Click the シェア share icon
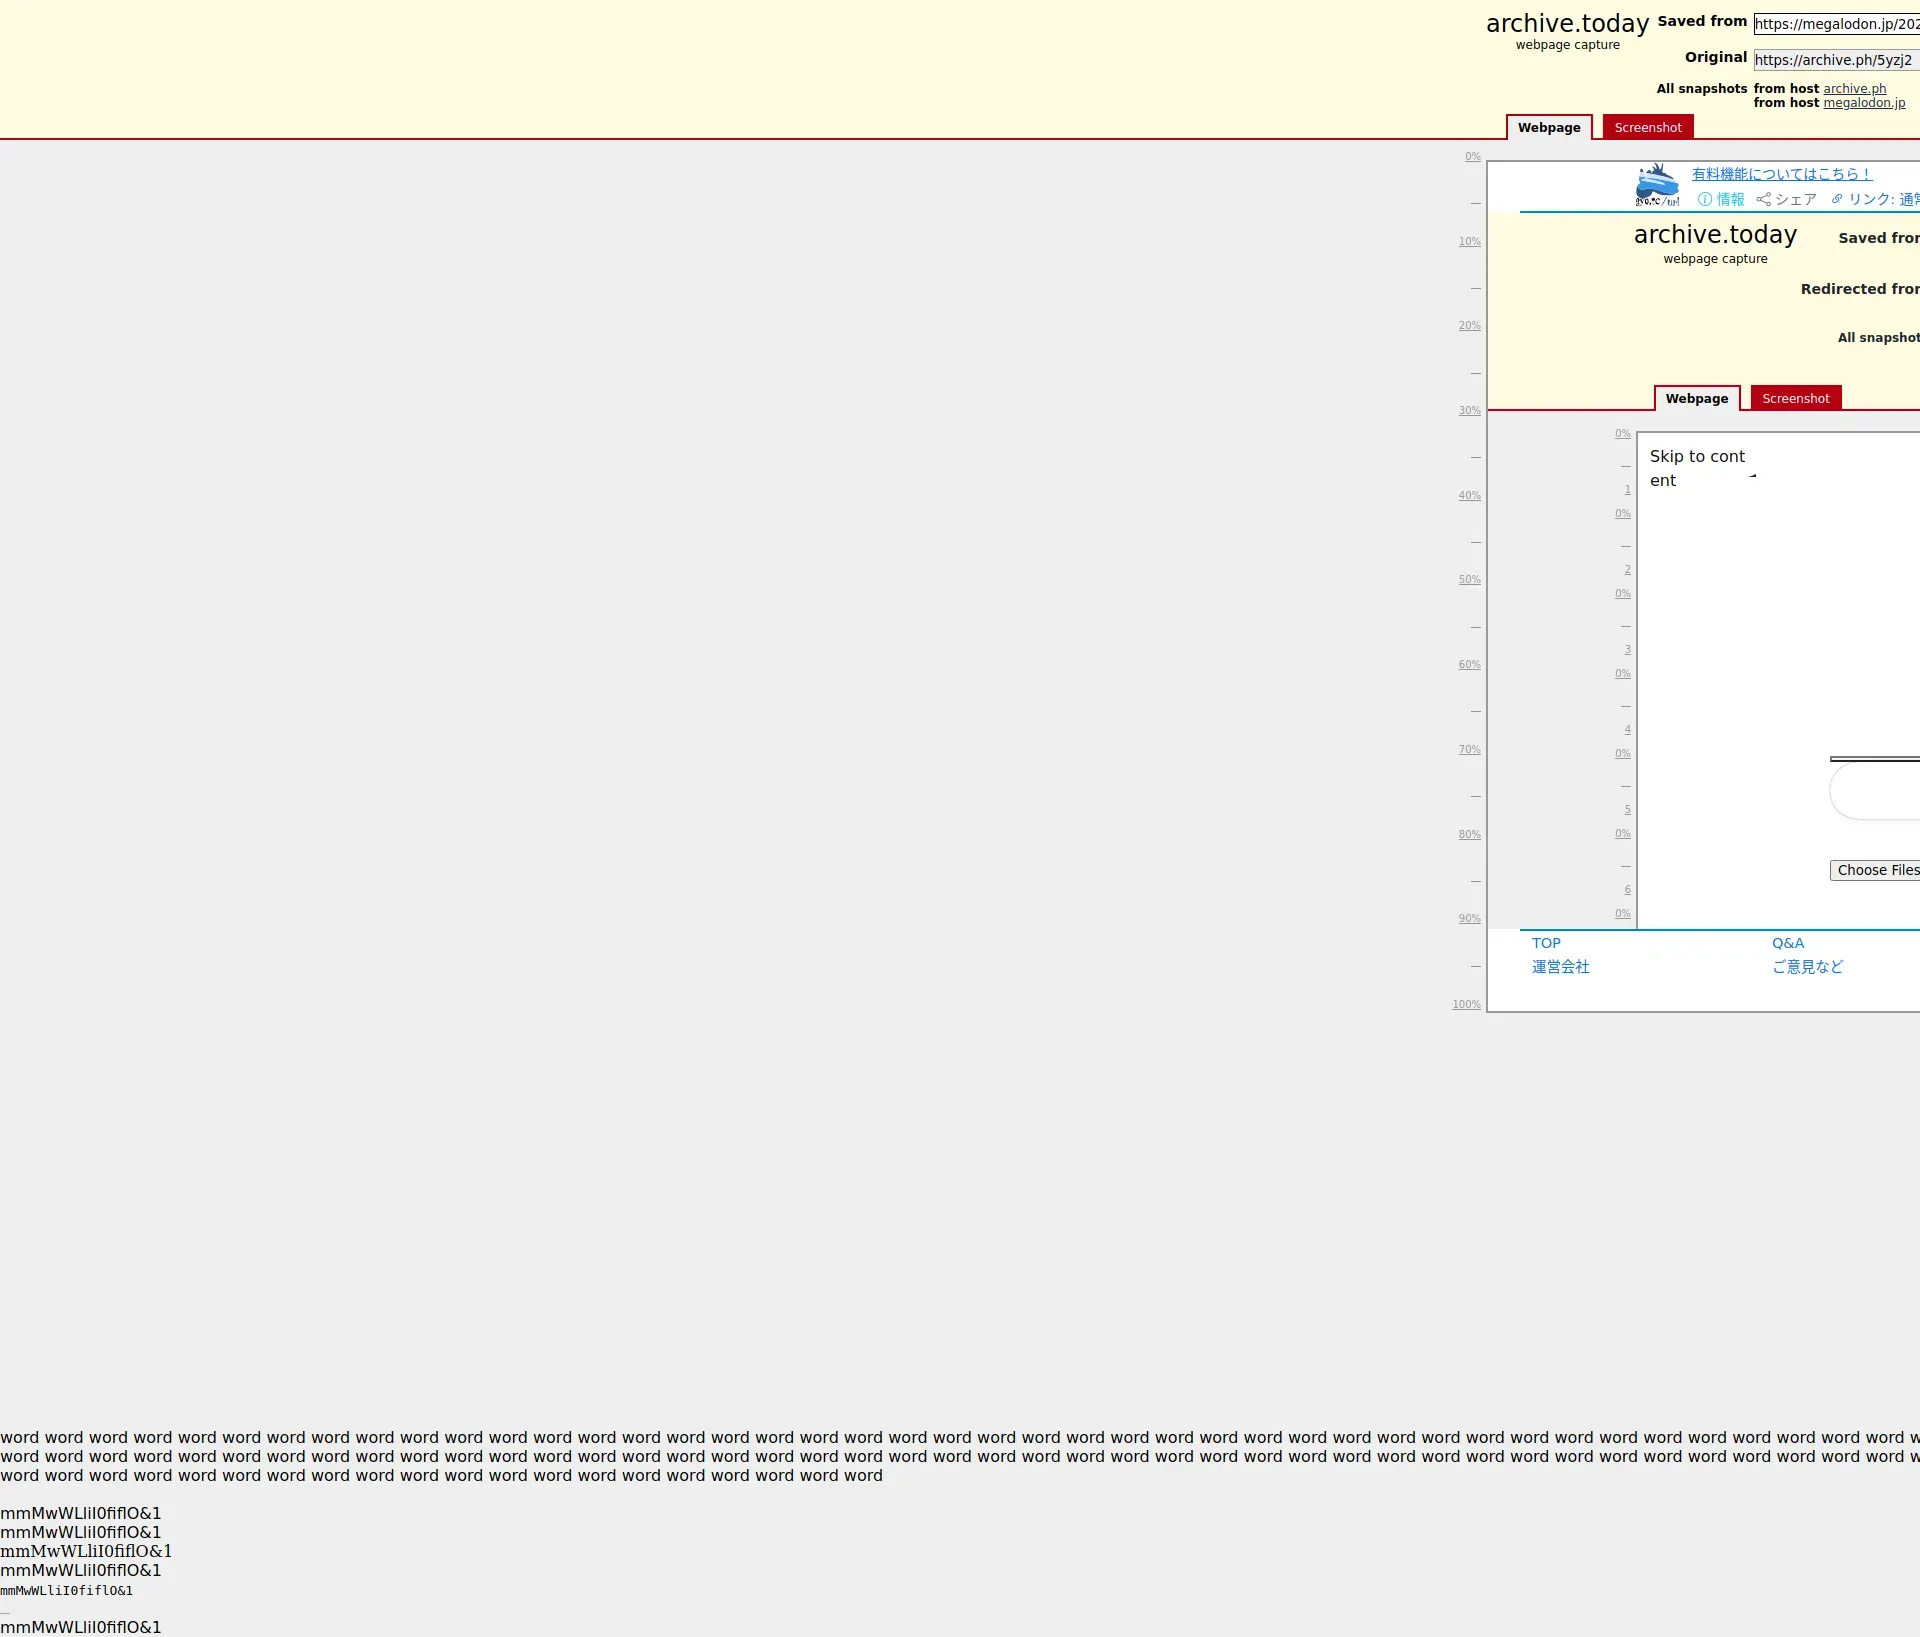 (1763, 199)
